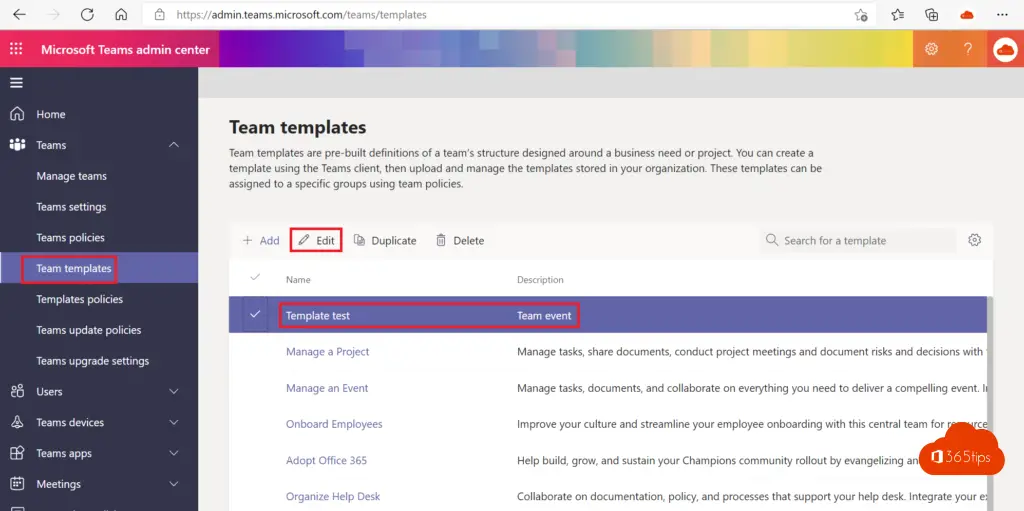Screen dimensions: 1024x511
Task: Open the browser favorites list icon
Action: click(898, 14)
